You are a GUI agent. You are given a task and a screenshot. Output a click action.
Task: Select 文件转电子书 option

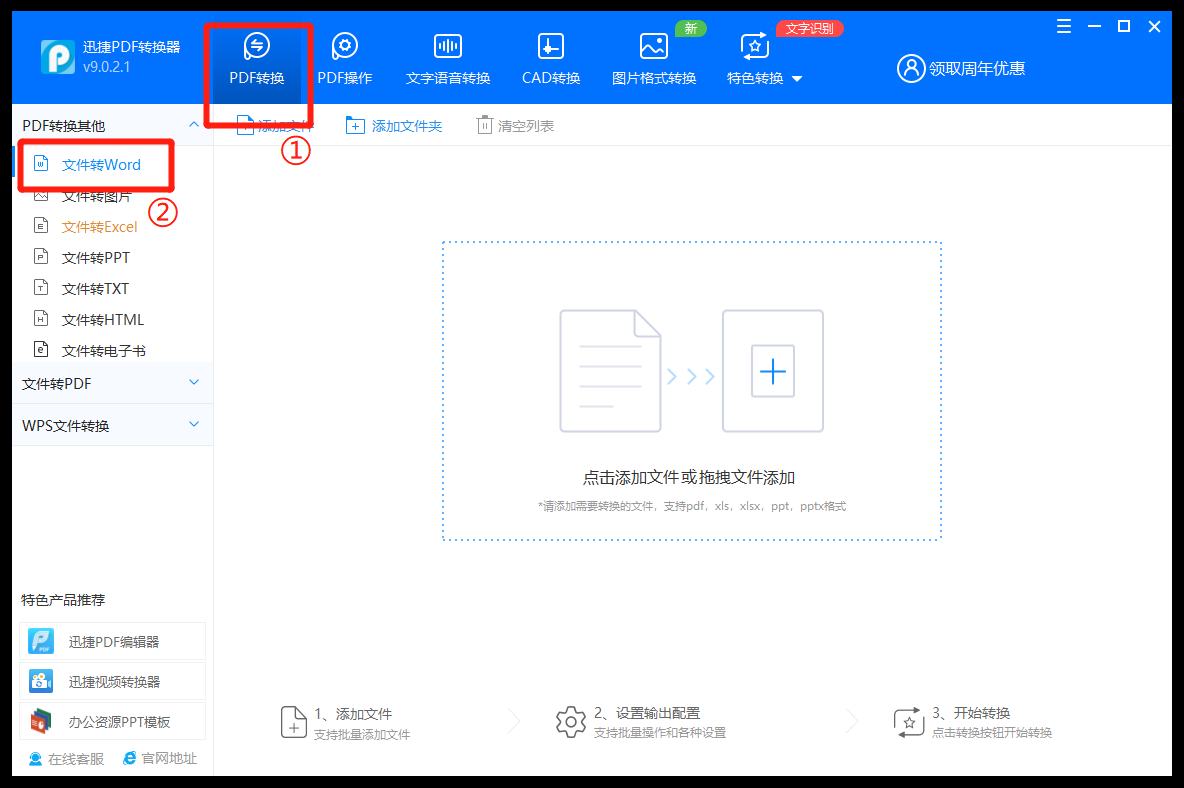coord(103,350)
